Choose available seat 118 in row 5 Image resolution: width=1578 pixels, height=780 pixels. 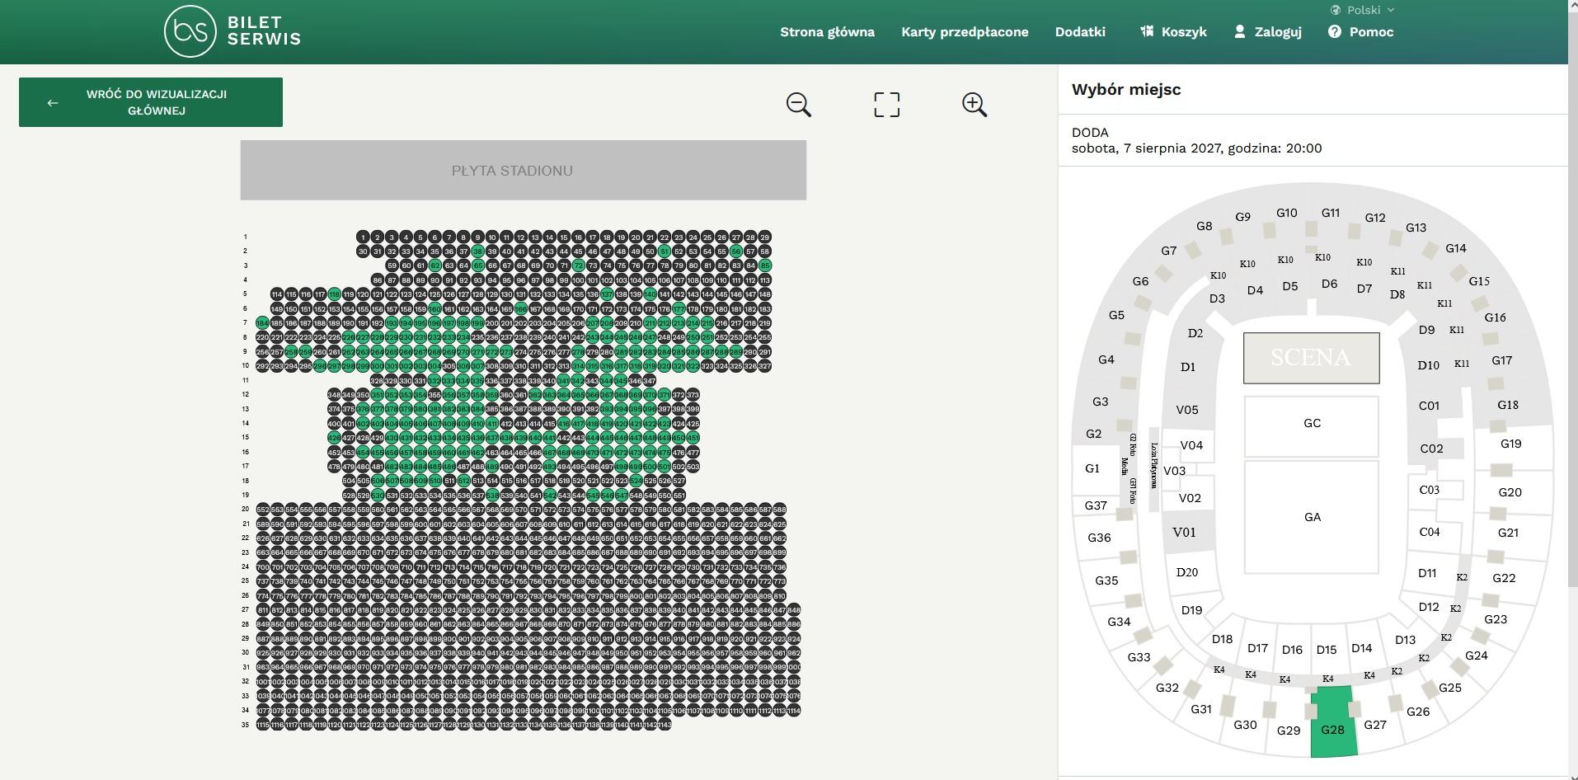coord(334,294)
